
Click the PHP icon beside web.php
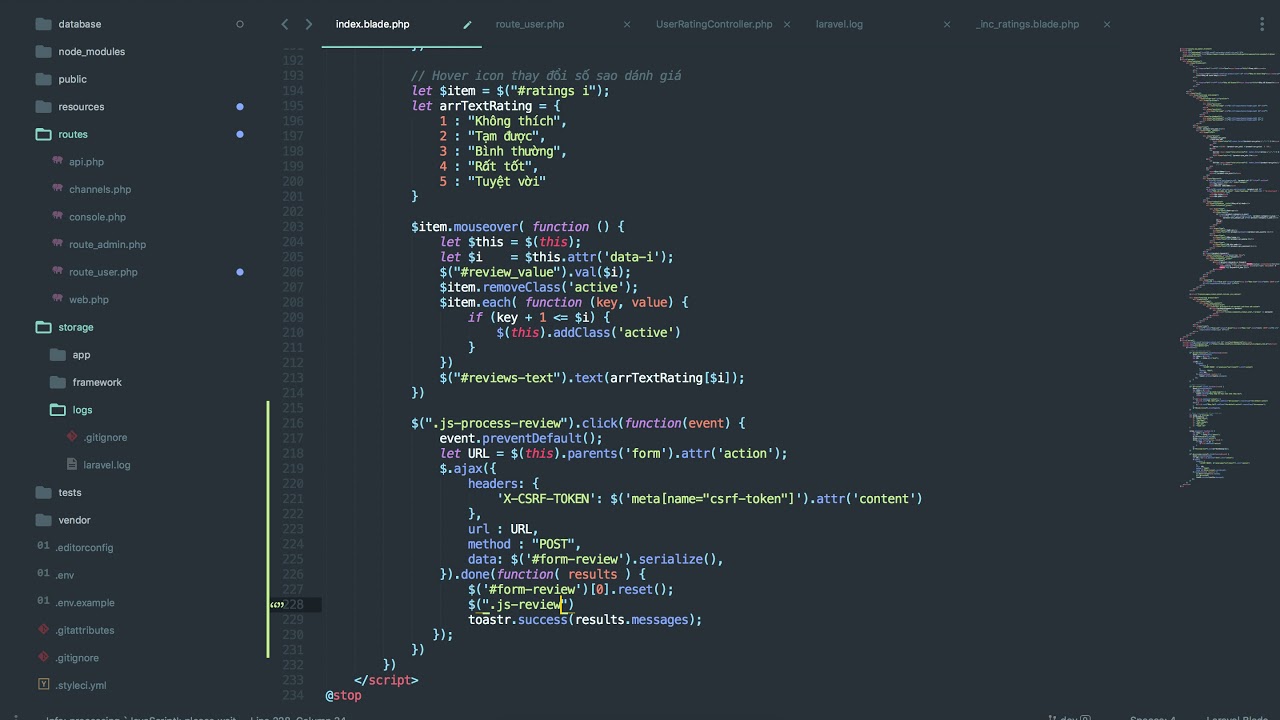tap(57, 299)
